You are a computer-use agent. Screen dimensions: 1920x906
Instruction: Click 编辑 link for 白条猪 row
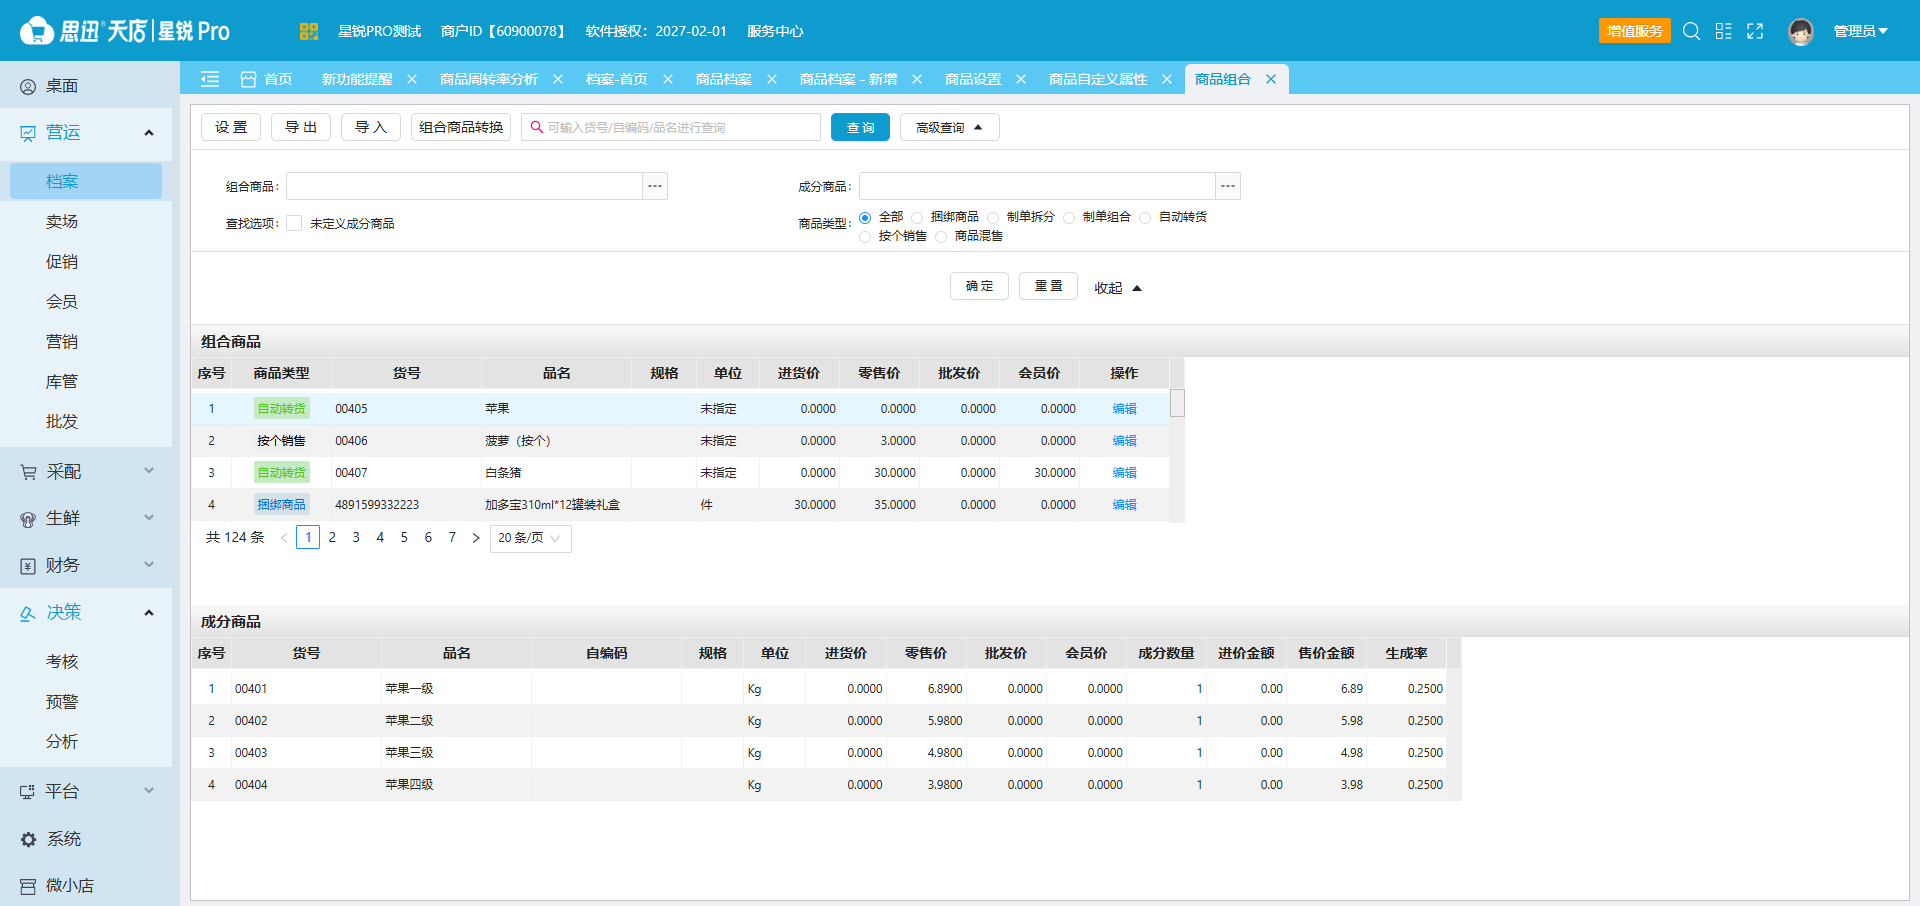(x=1125, y=473)
